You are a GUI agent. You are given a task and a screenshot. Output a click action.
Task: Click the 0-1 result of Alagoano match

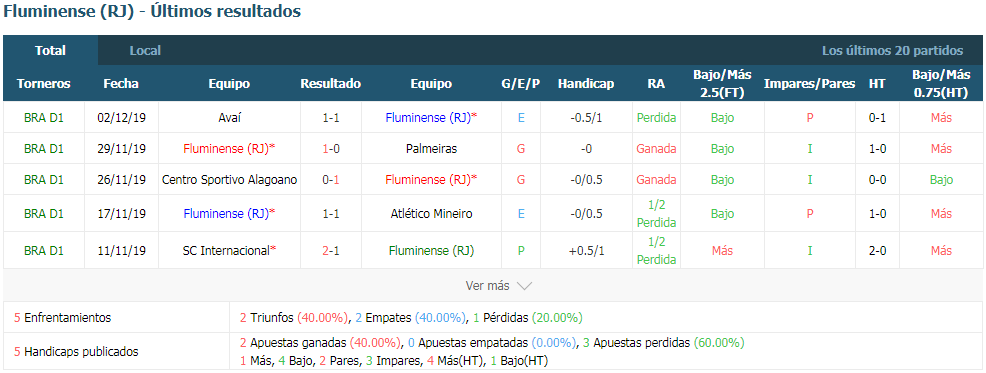click(x=331, y=180)
